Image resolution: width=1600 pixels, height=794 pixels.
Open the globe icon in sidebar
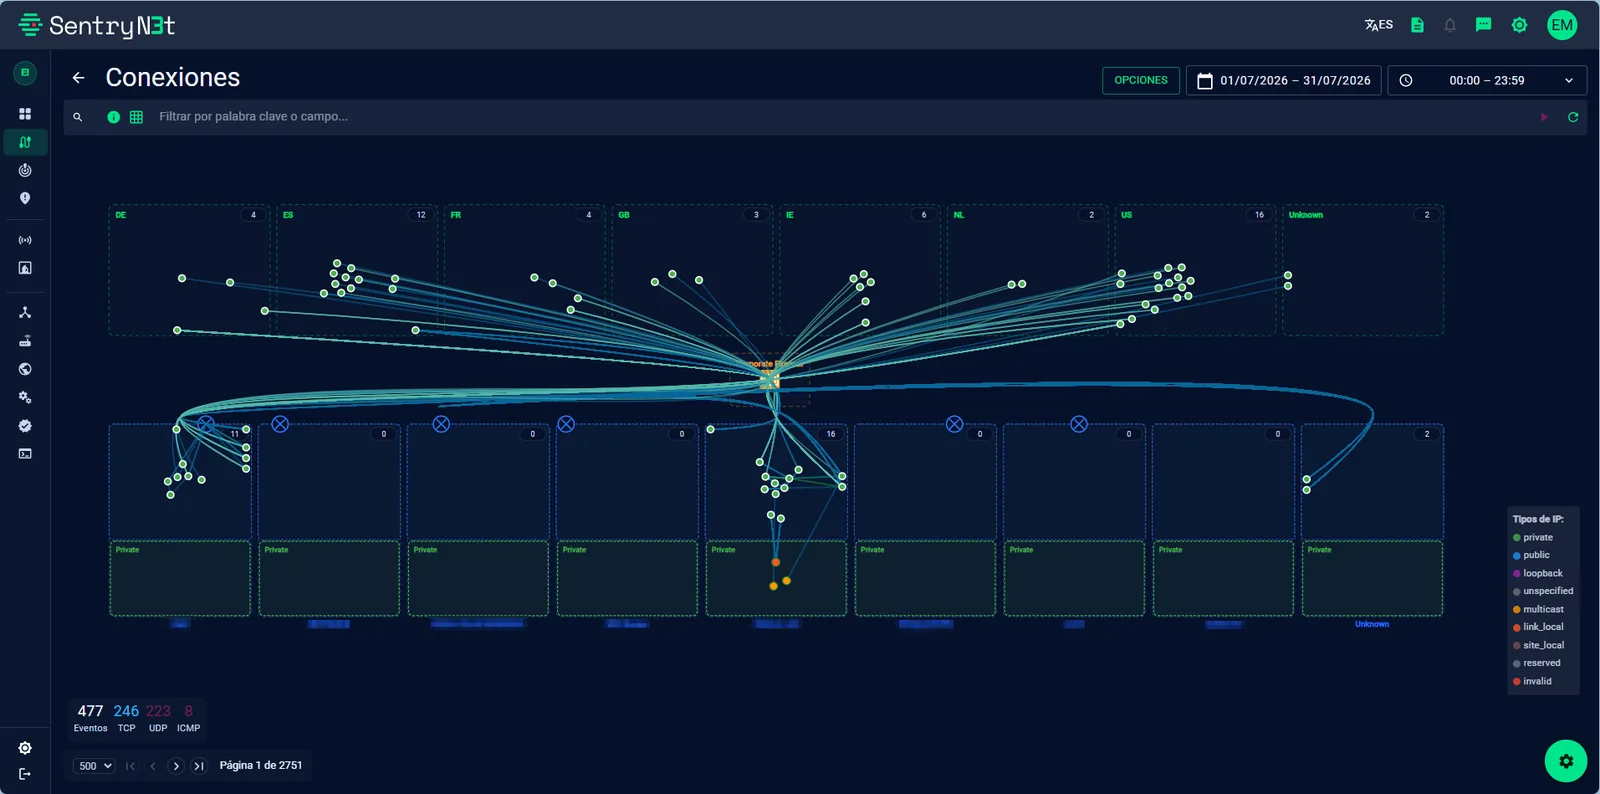coord(25,369)
